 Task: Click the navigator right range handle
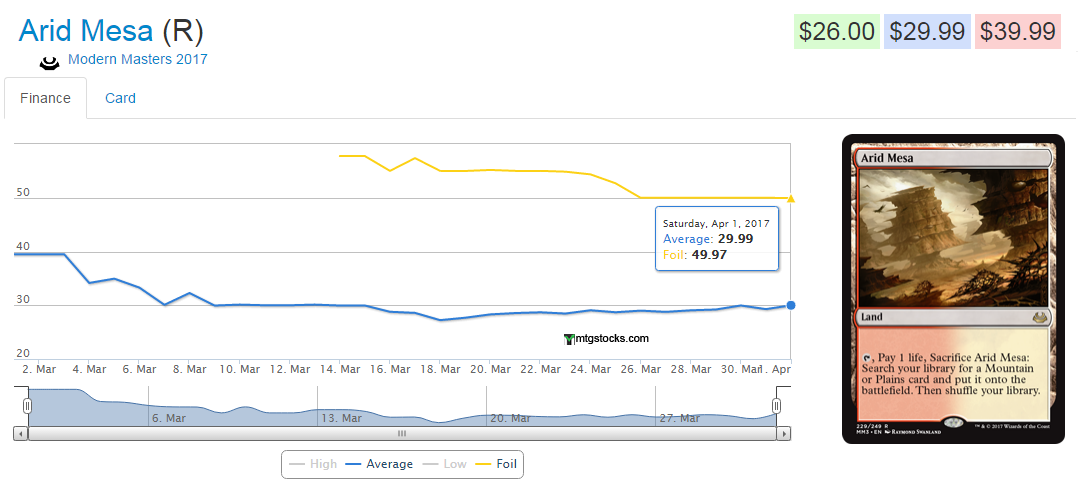(x=776, y=405)
